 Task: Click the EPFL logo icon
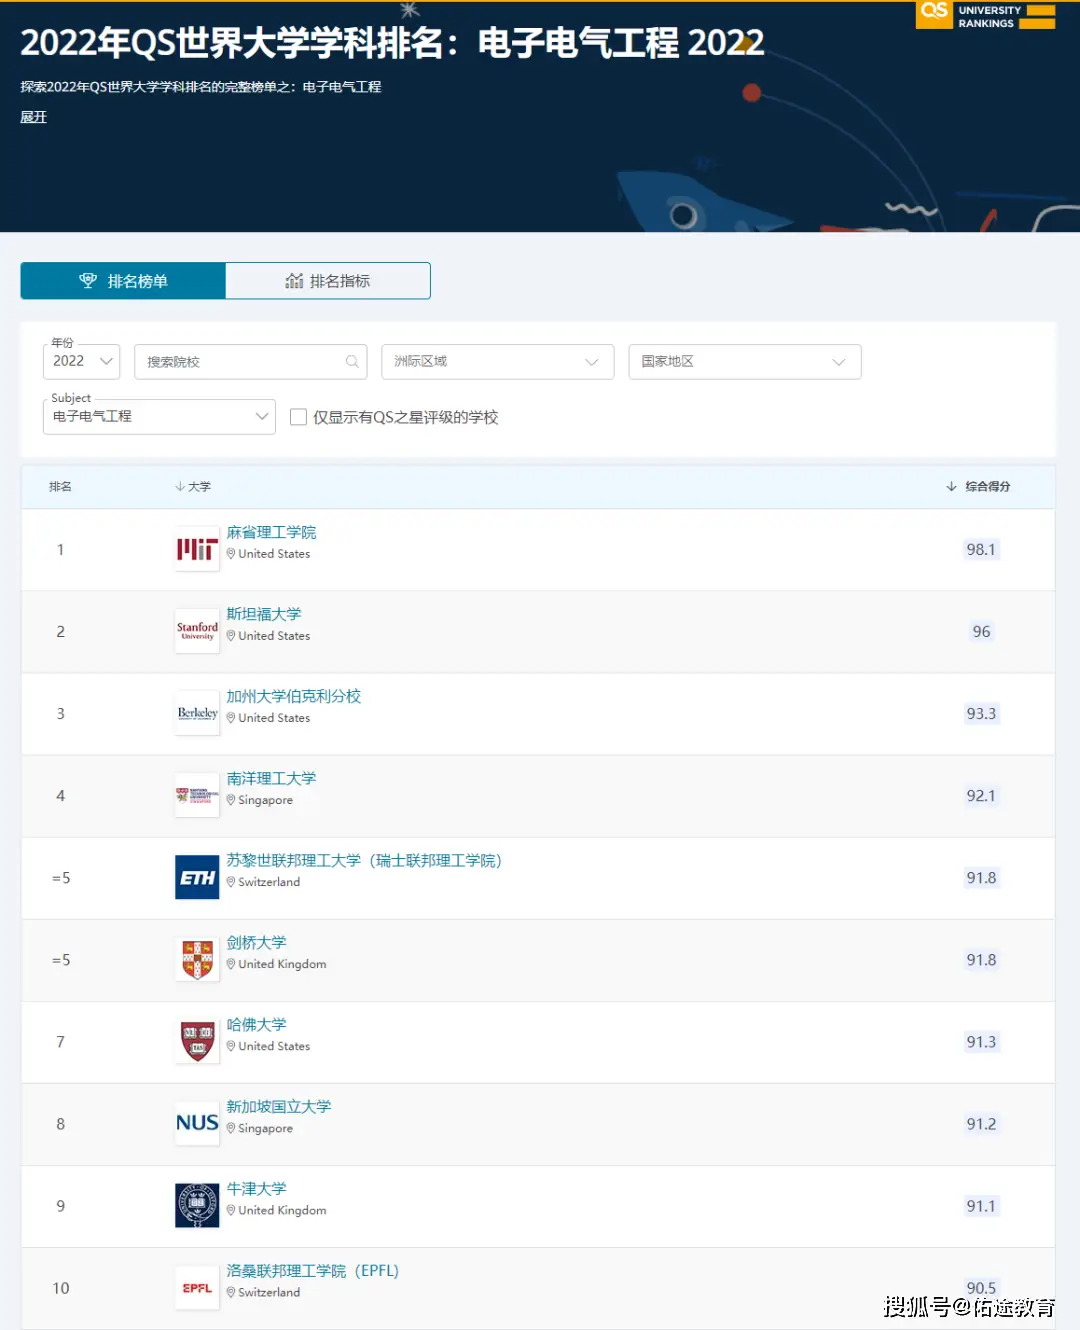[197, 1288]
